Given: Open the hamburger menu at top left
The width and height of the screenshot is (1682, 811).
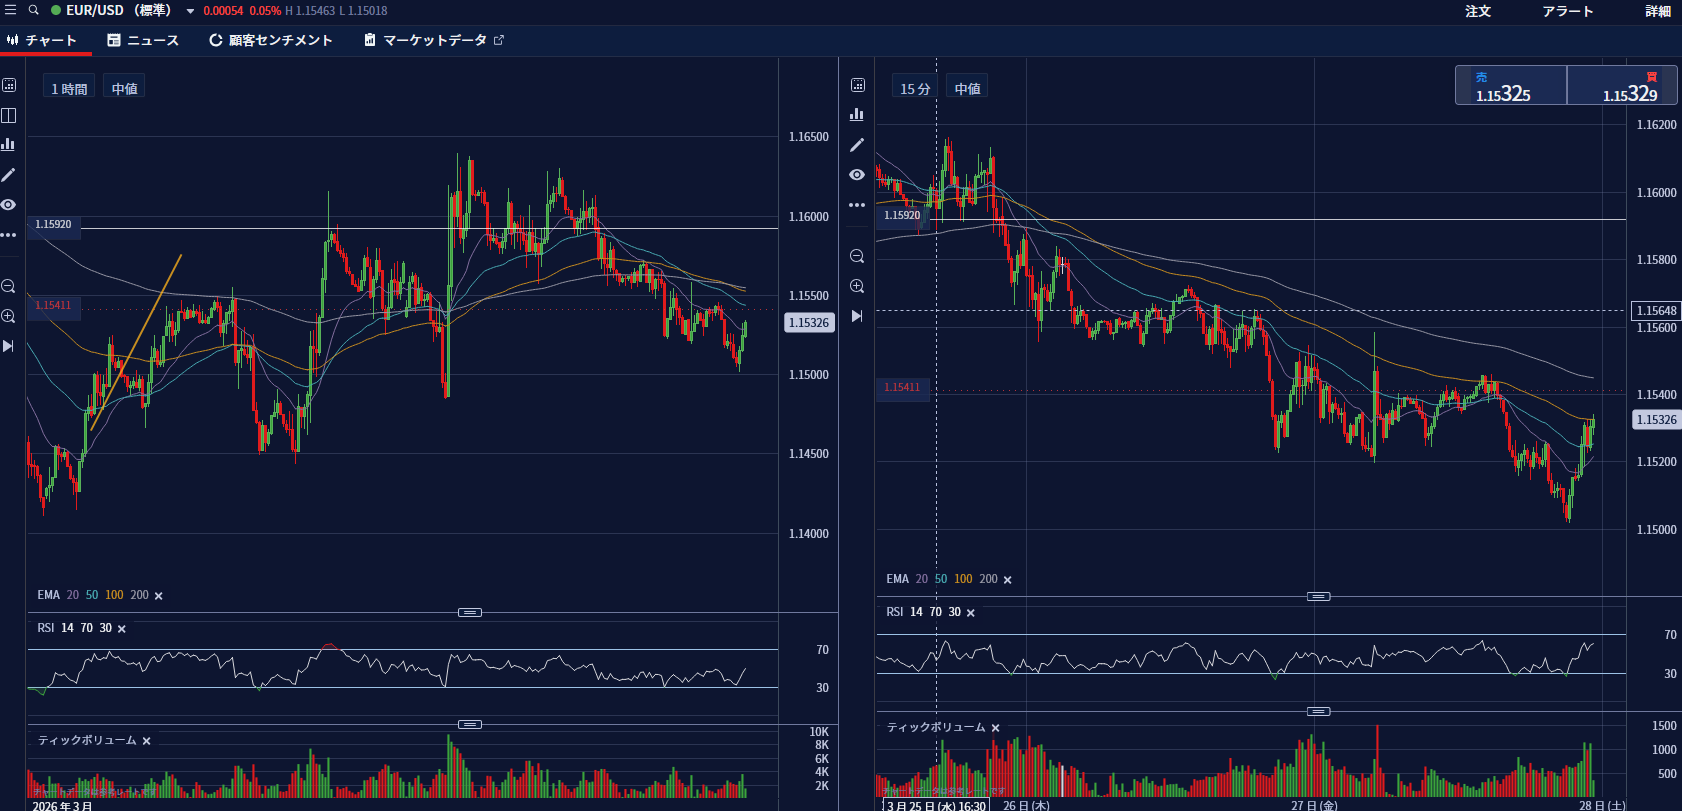Looking at the screenshot, I should pos(10,10).
